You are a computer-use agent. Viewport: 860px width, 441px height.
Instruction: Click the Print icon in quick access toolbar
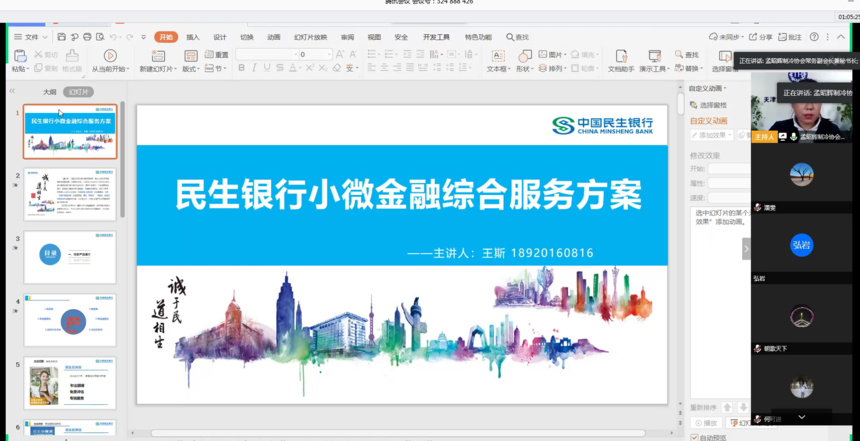click(x=87, y=37)
